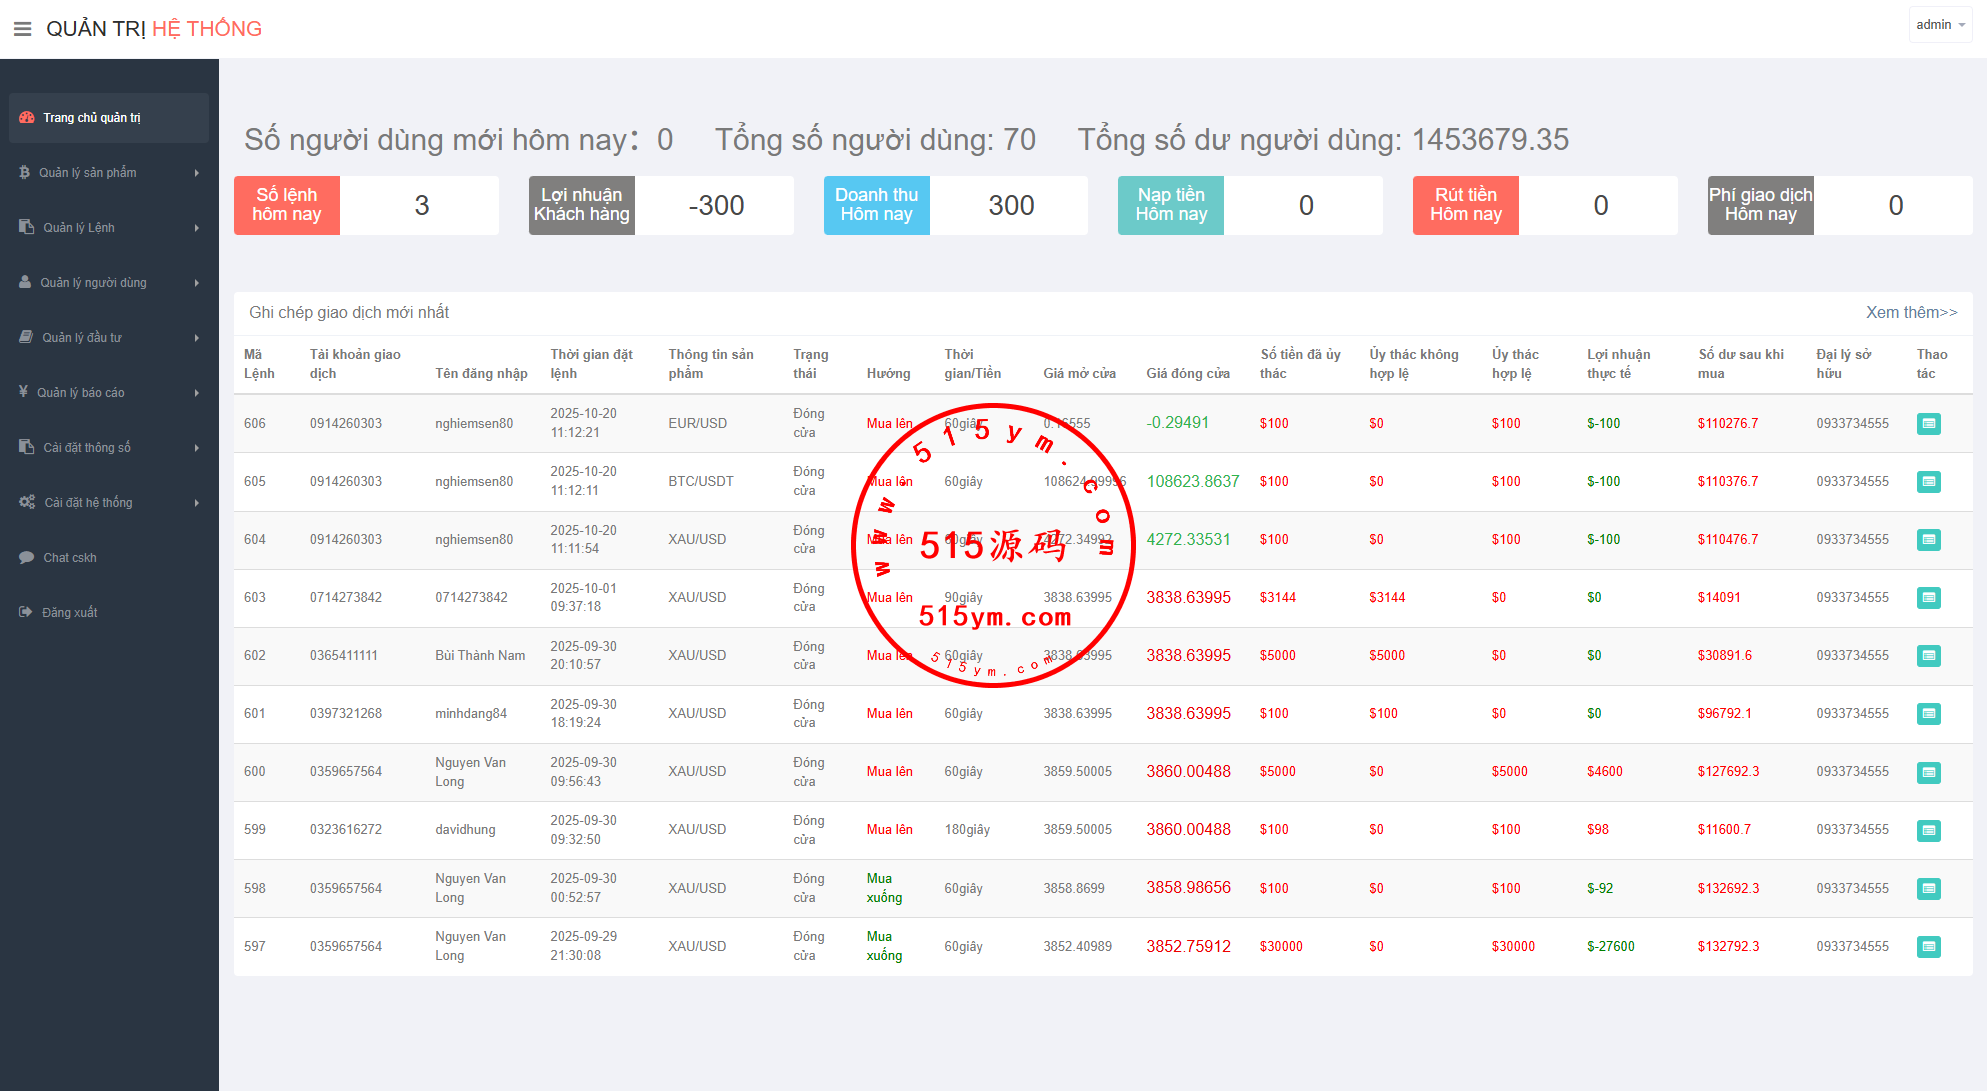The height and width of the screenshot is (1091, 1987).
Task: Open the admin user dropdown
Action: (1939, 25)
